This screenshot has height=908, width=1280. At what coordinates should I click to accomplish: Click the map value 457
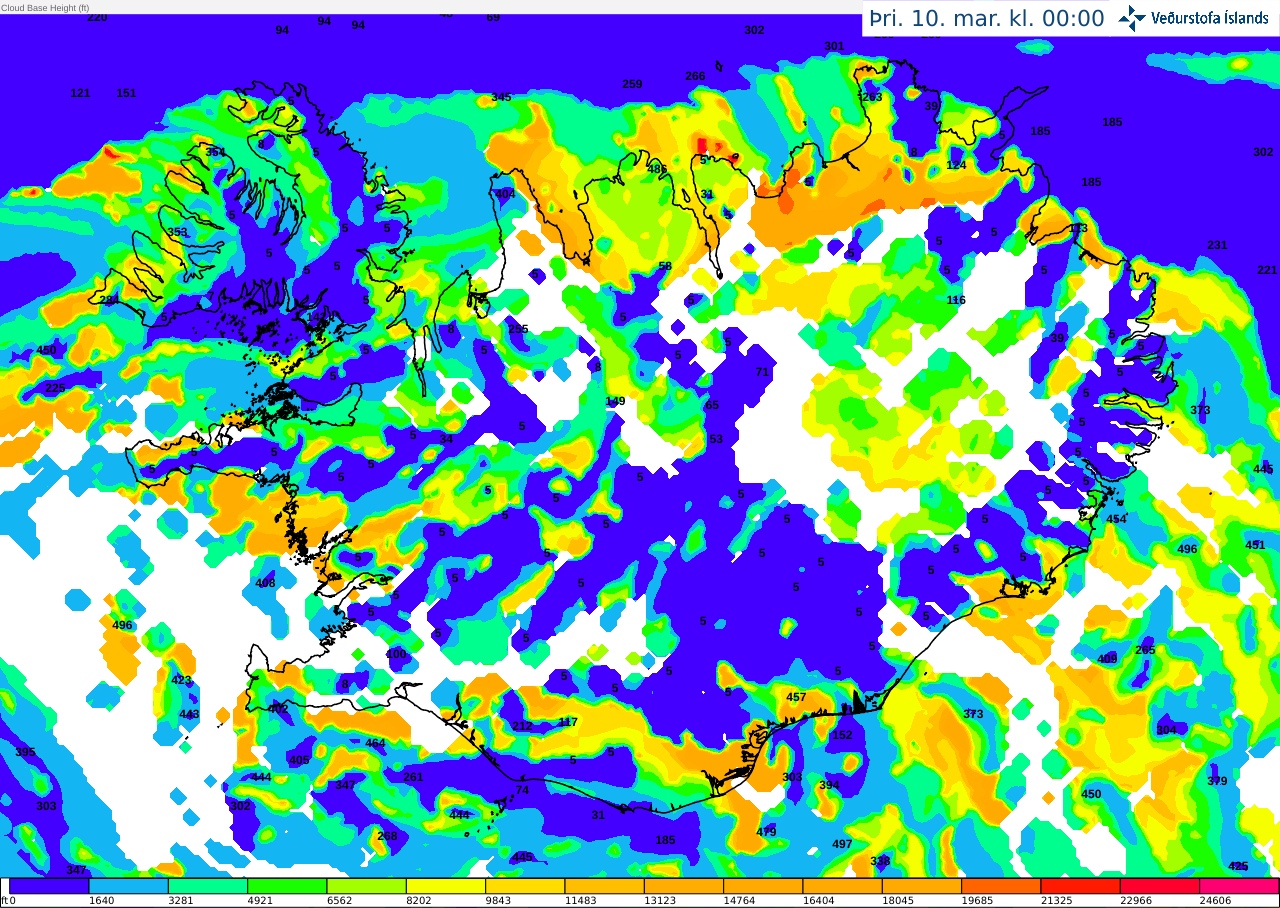[796, 697]
